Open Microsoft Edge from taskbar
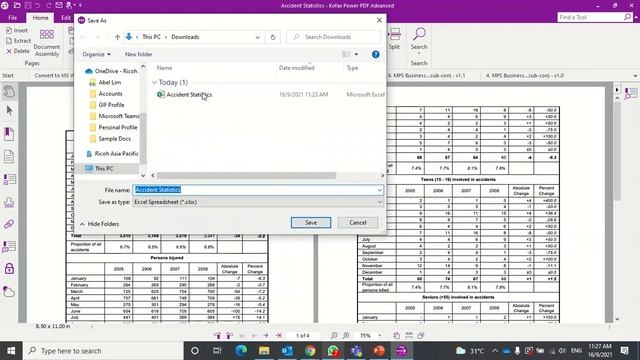This screenshot has width=640, height=360. click(x=241, y=351)
